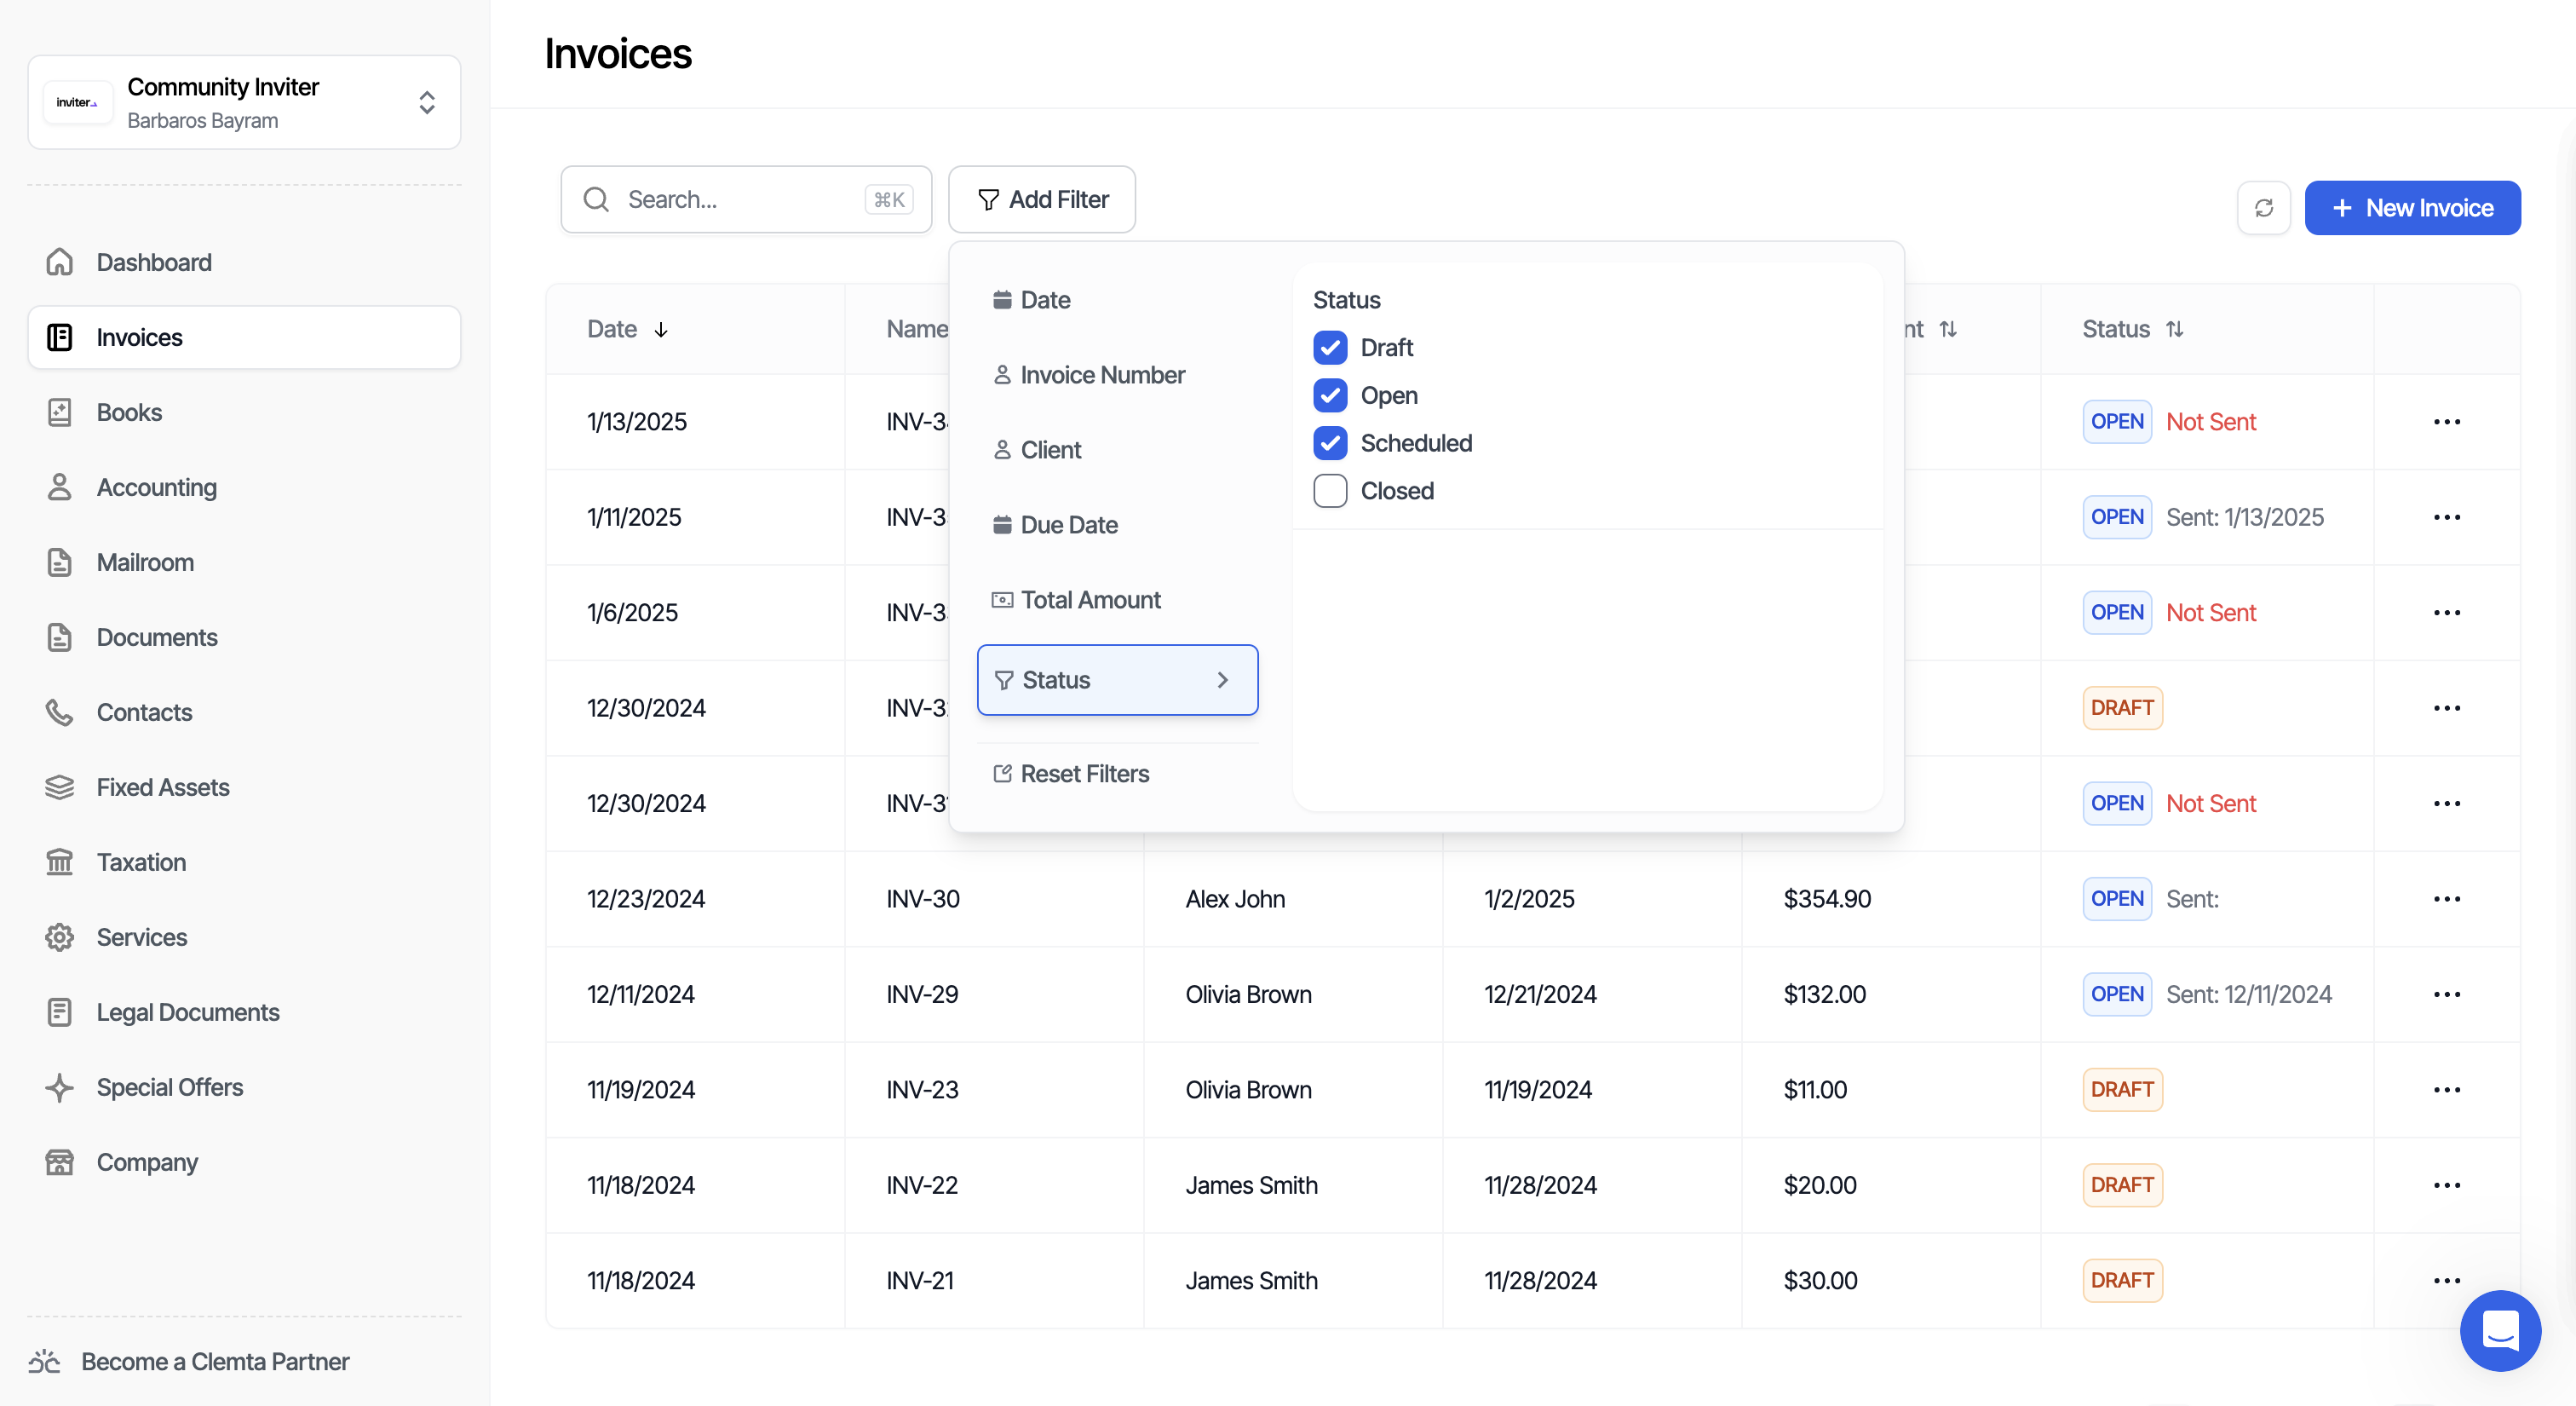This screenshot has width=2576, height=1406.
Task: Open actions menu for the 1/11/2025 invoice
Action: point(2447,517)
